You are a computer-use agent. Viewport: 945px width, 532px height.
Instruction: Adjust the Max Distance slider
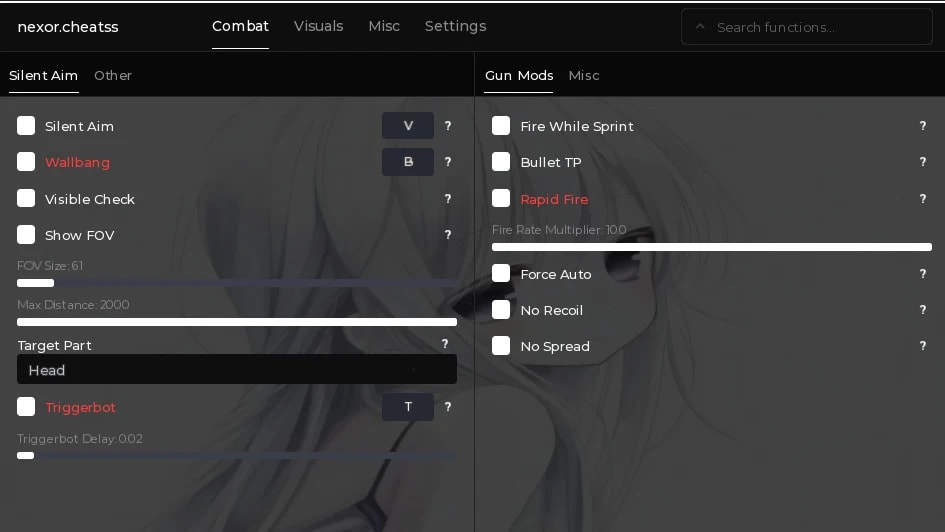(x=237, y=322)
